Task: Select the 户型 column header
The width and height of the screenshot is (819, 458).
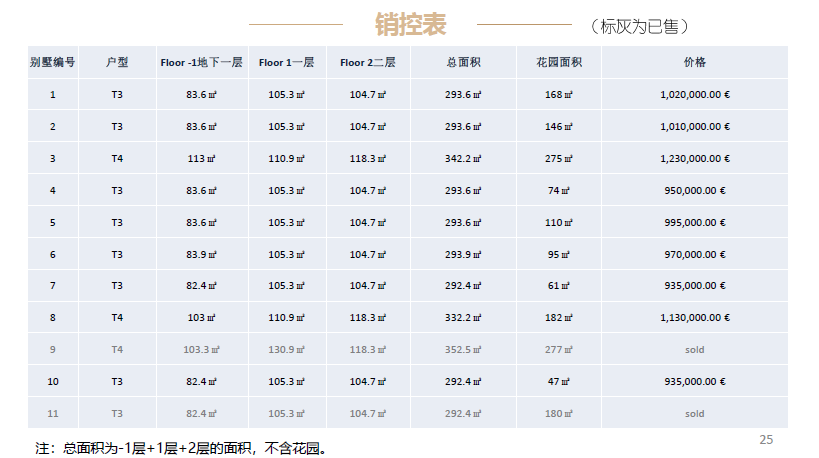Action: click(117, 62)
